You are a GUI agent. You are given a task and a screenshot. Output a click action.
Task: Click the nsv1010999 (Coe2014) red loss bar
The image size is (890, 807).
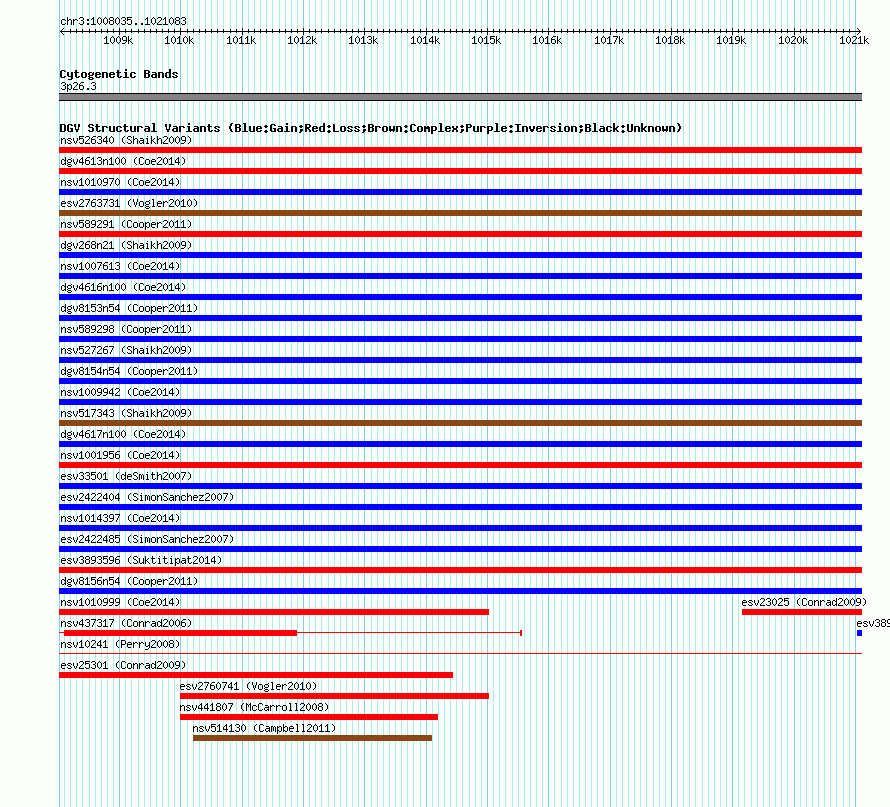tap(274, 612)
